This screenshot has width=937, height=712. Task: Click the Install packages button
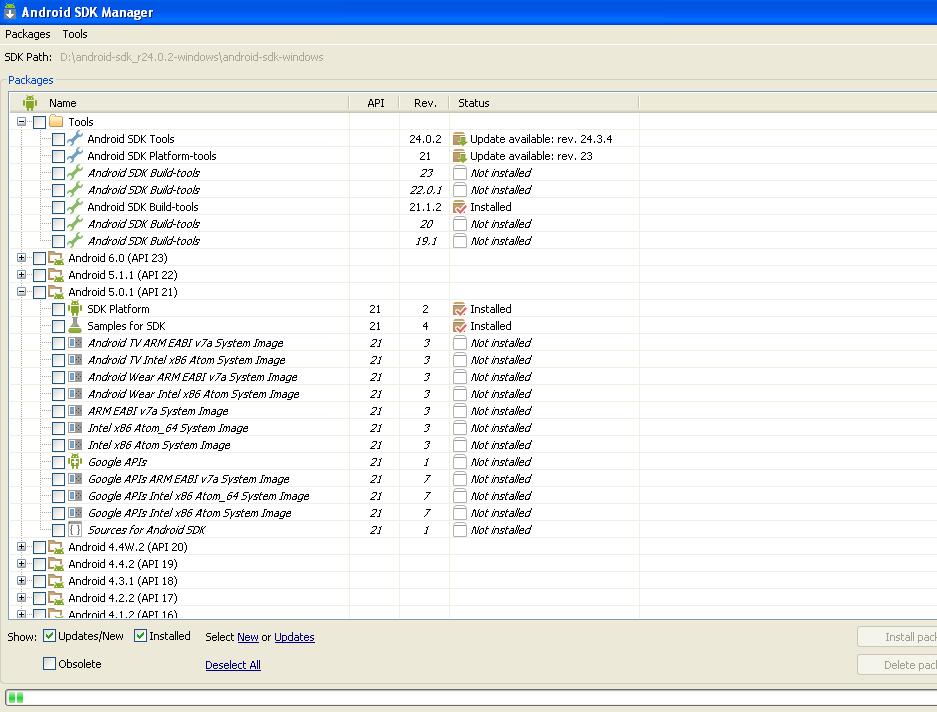click(898, 637)
